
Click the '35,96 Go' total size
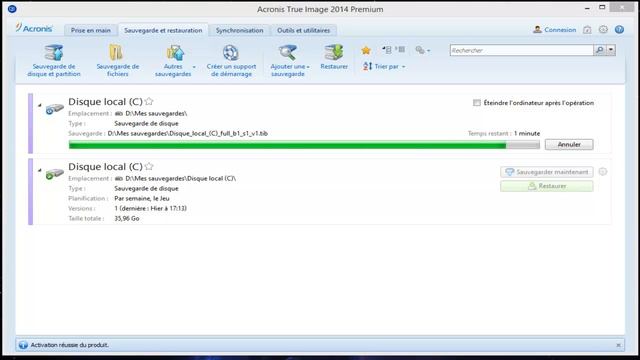click(x=127, y=218)
